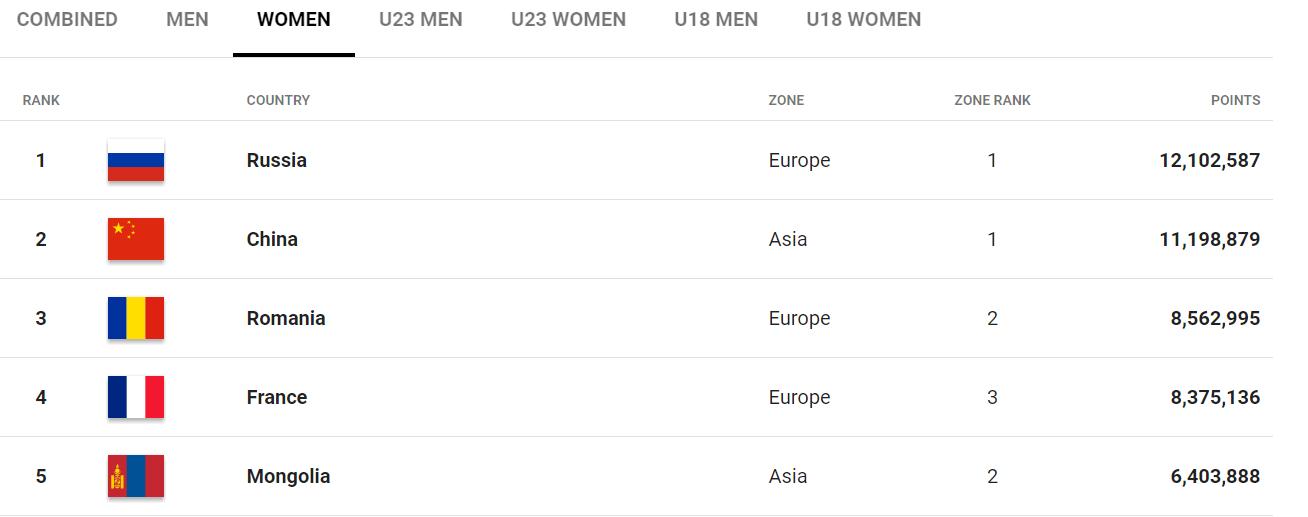This screenshot has height=517, width=1308.
Task: Click the Zone Rank column header
Action: point(992,100)
